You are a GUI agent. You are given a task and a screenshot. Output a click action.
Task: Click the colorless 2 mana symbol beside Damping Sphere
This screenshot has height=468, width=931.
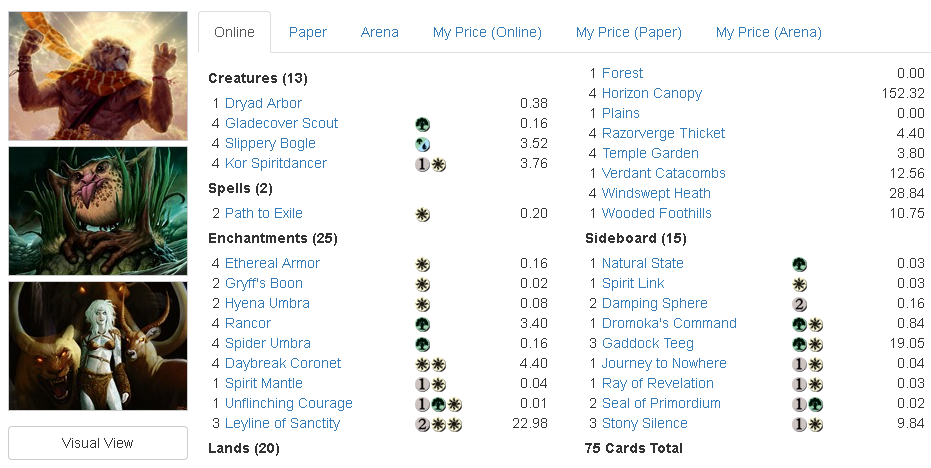coord(799,304)
